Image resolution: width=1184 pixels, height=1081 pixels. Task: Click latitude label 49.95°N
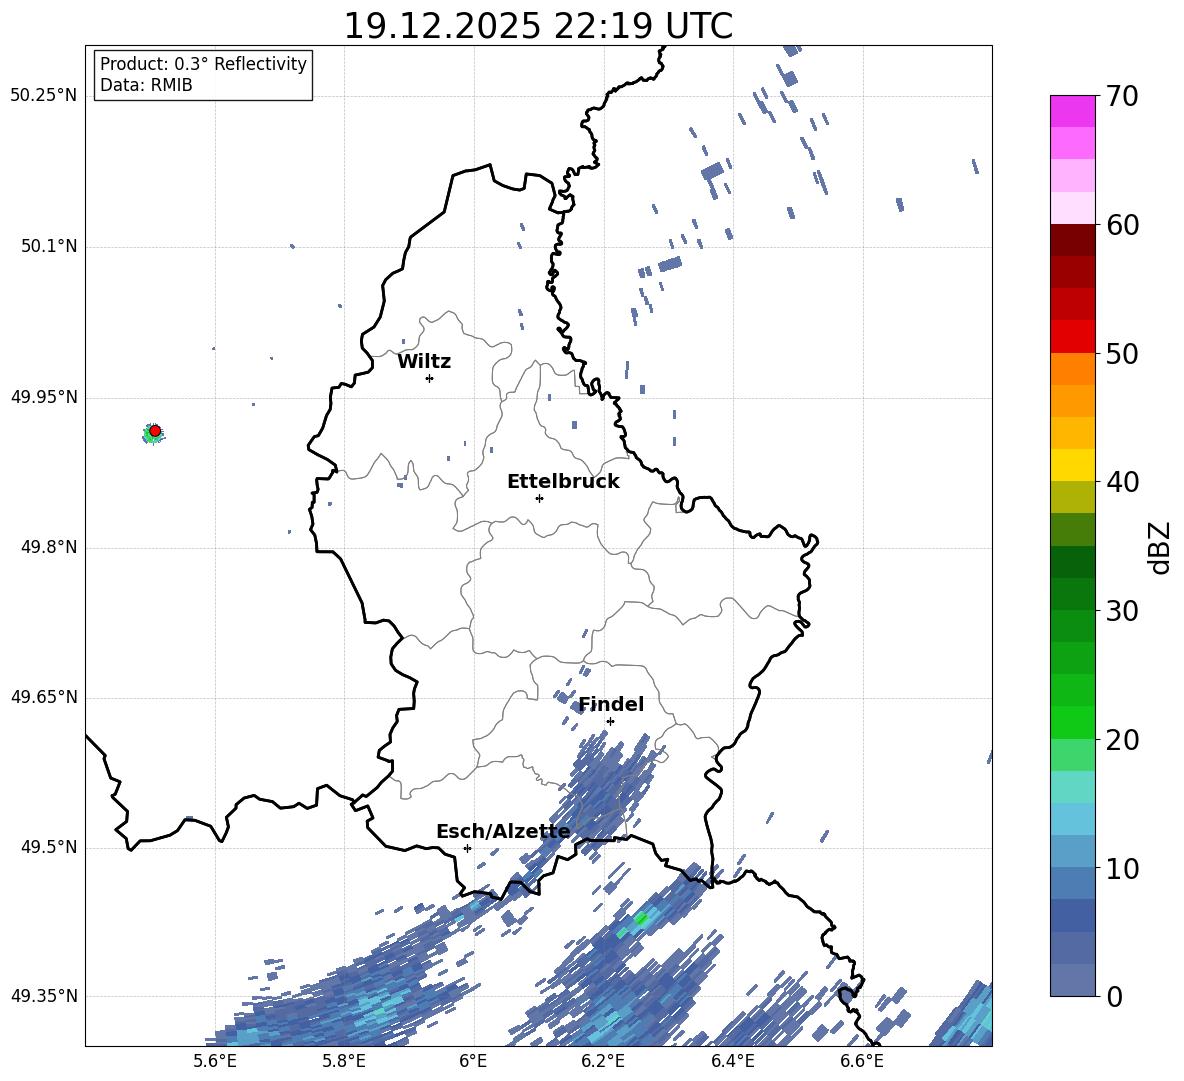tap(44, 397)
